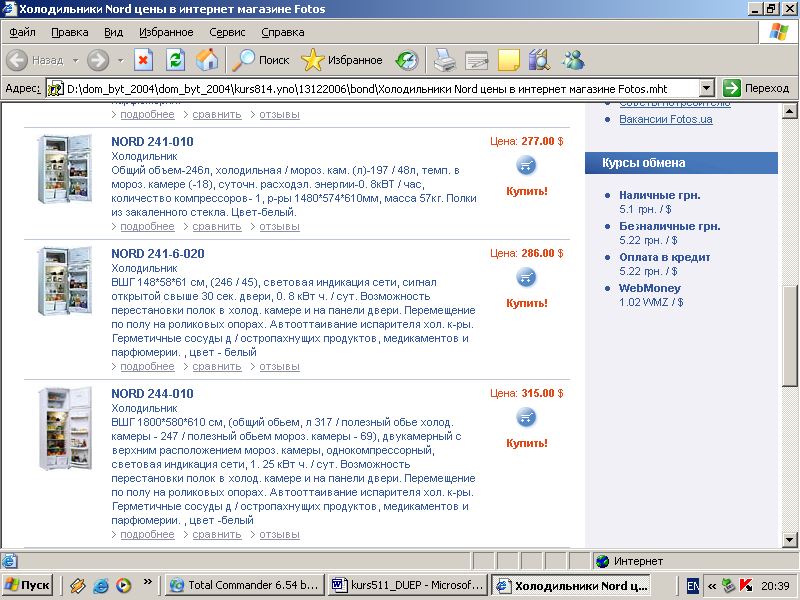This screenshot has height=600, width=800.
Task: Open the Правка menu
Action: (x=69, y=32)
